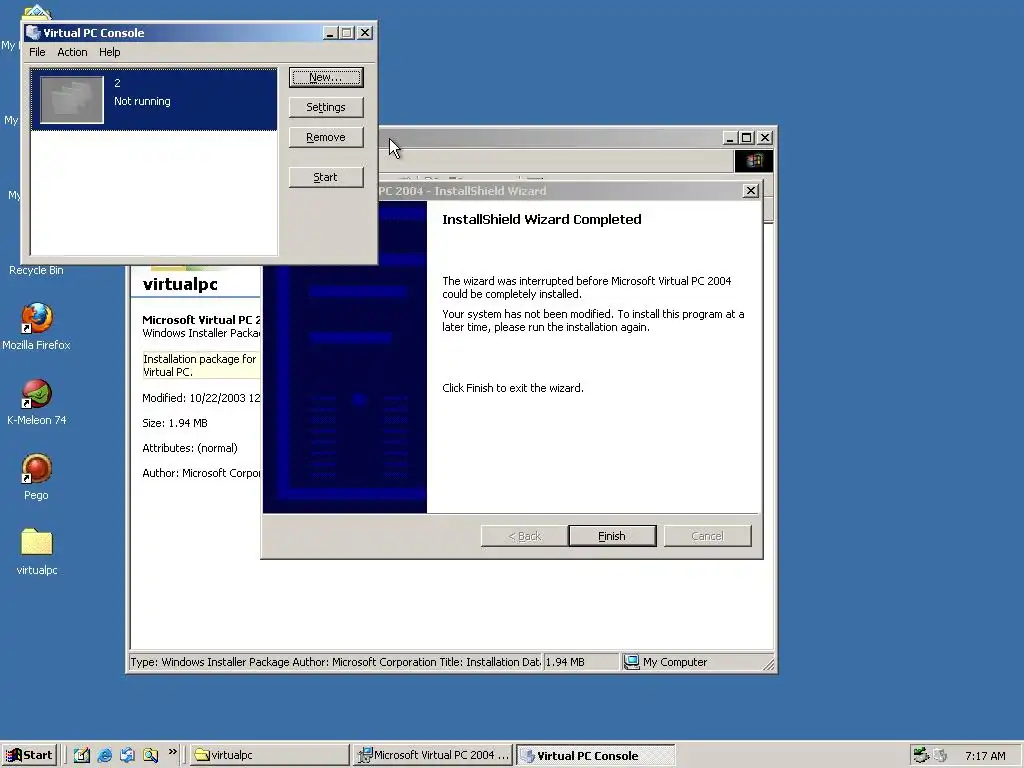Switch to Microsoft Virtual PC 2004 taskbar button
This screenshot has width=1024, height=768.
point(433,755)
